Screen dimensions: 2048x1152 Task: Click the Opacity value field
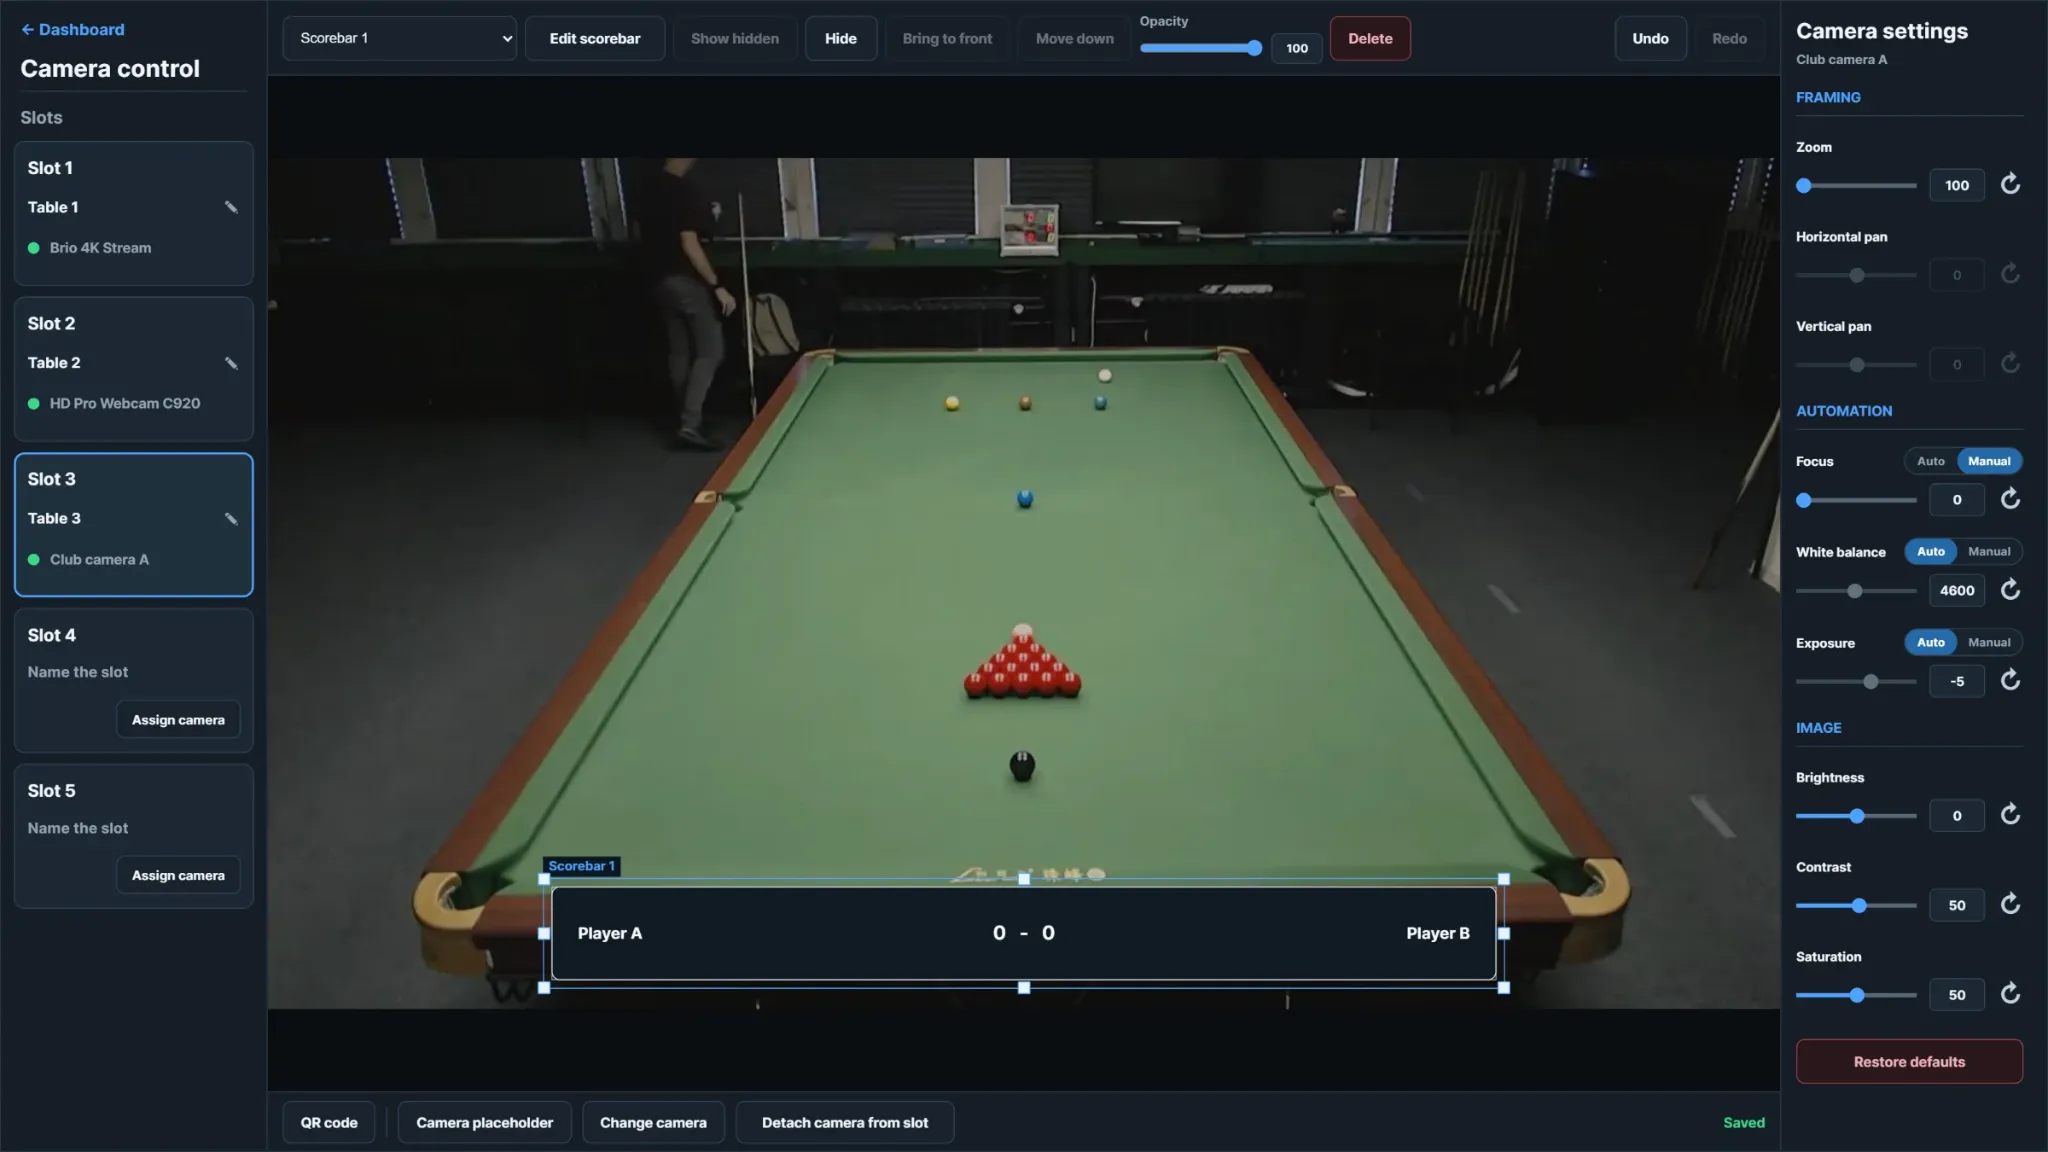point(1297,48)
